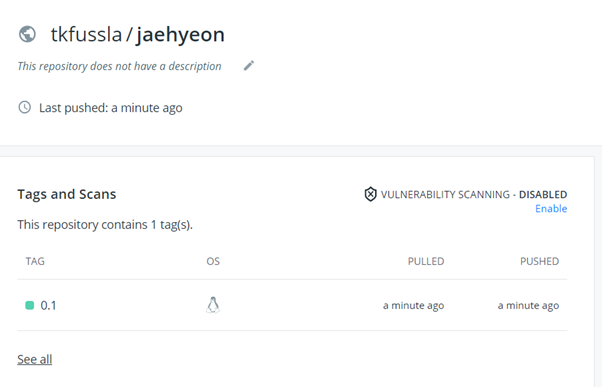Viewport: 602px width, 387px height.
Task: Click the Tags and Scans heading
Action: click(x=67, y=194)
